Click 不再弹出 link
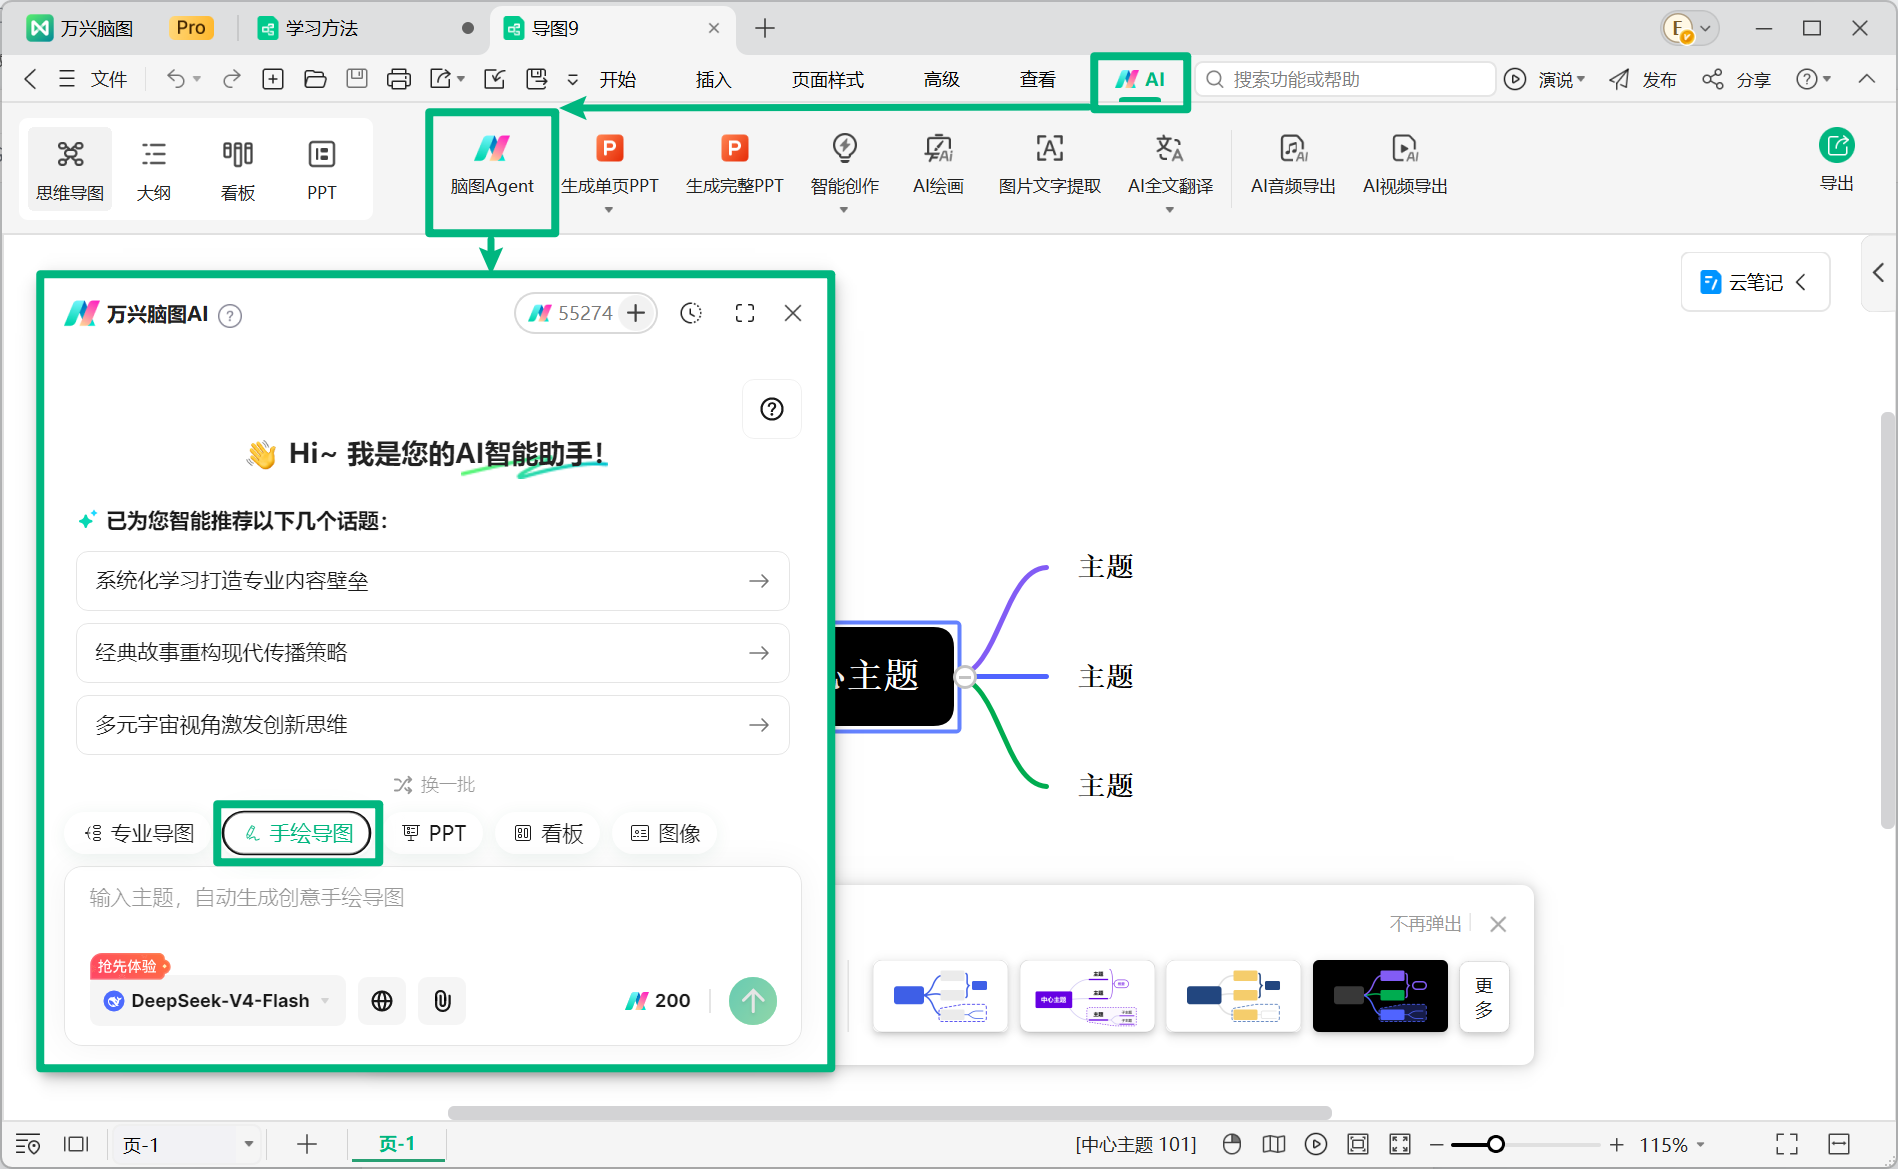This screenshot has width=1898, height=1169. (1425, 924)
